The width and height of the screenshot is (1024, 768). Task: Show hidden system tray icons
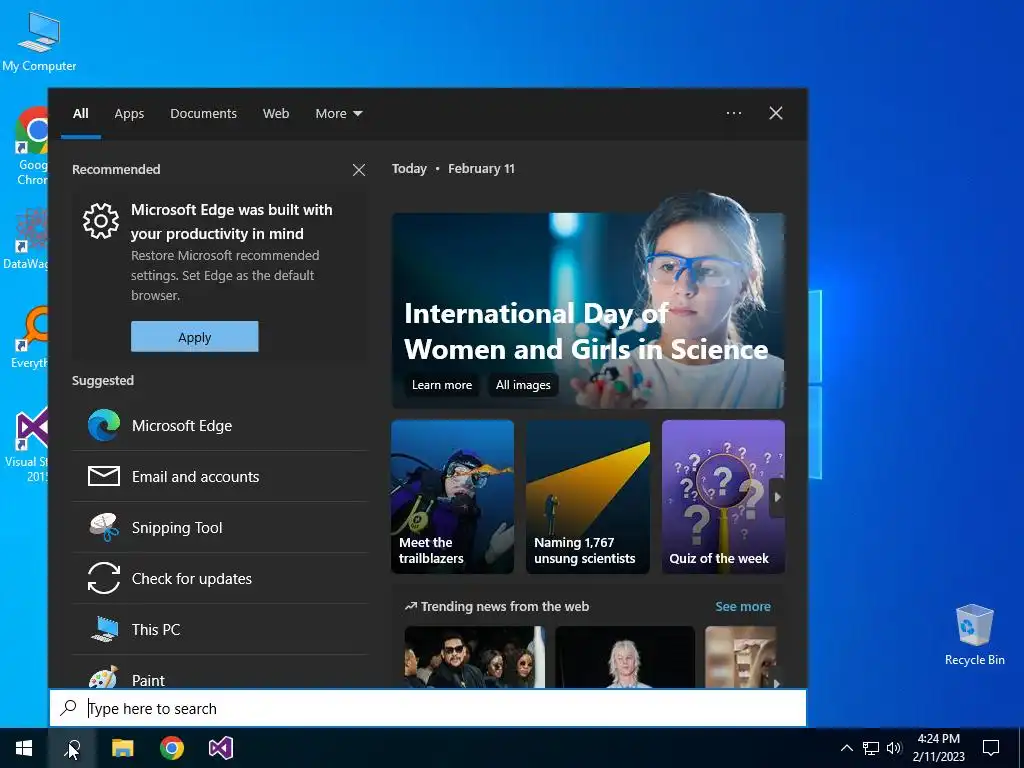coord(846,748)
